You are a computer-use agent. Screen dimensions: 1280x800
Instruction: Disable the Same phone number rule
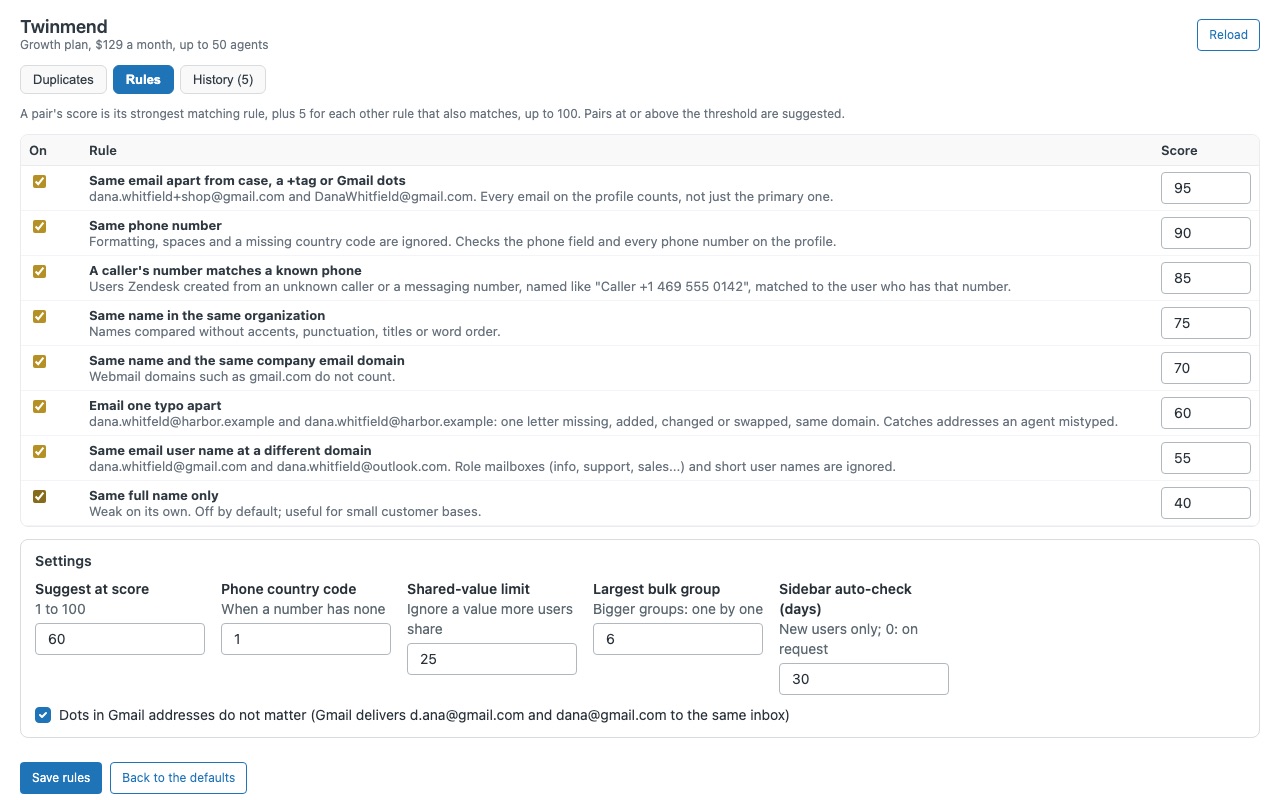40,226
